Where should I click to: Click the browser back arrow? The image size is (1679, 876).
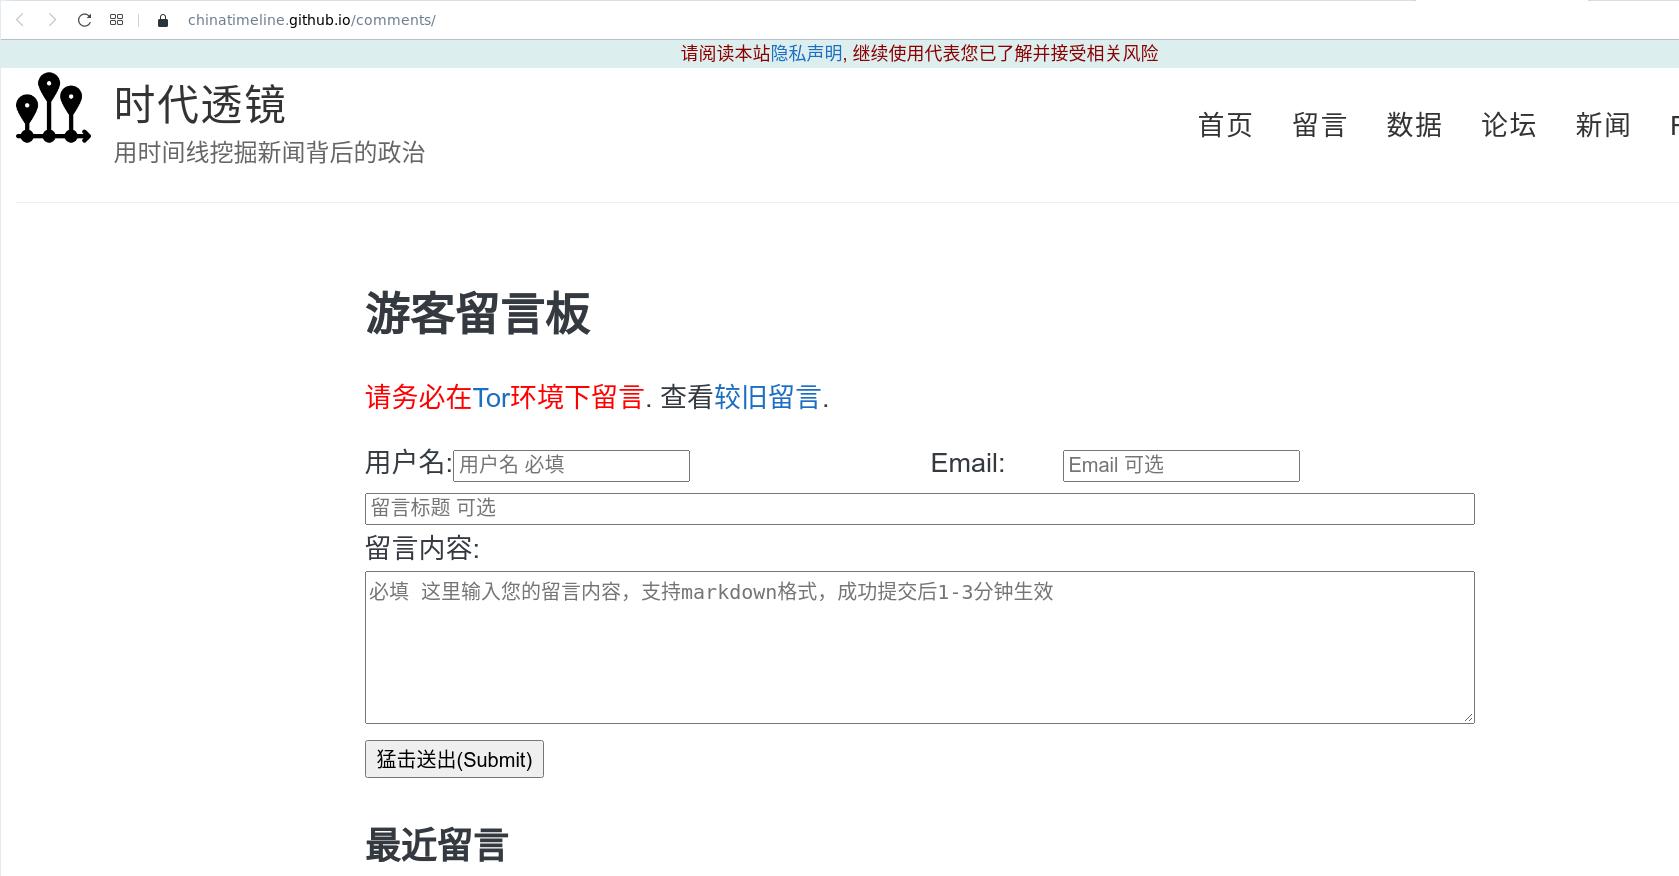(x=20, y=20)
